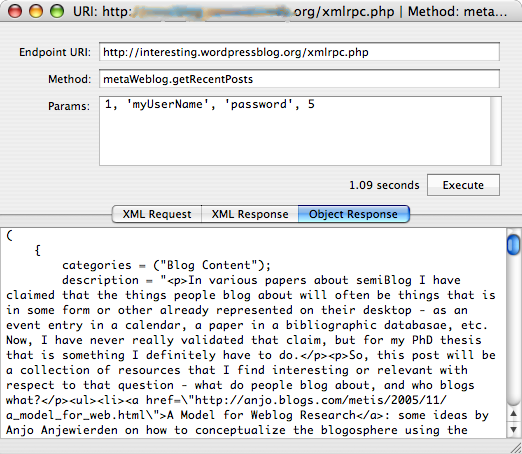Click the response scrollbar up arrow

[513, 414]
